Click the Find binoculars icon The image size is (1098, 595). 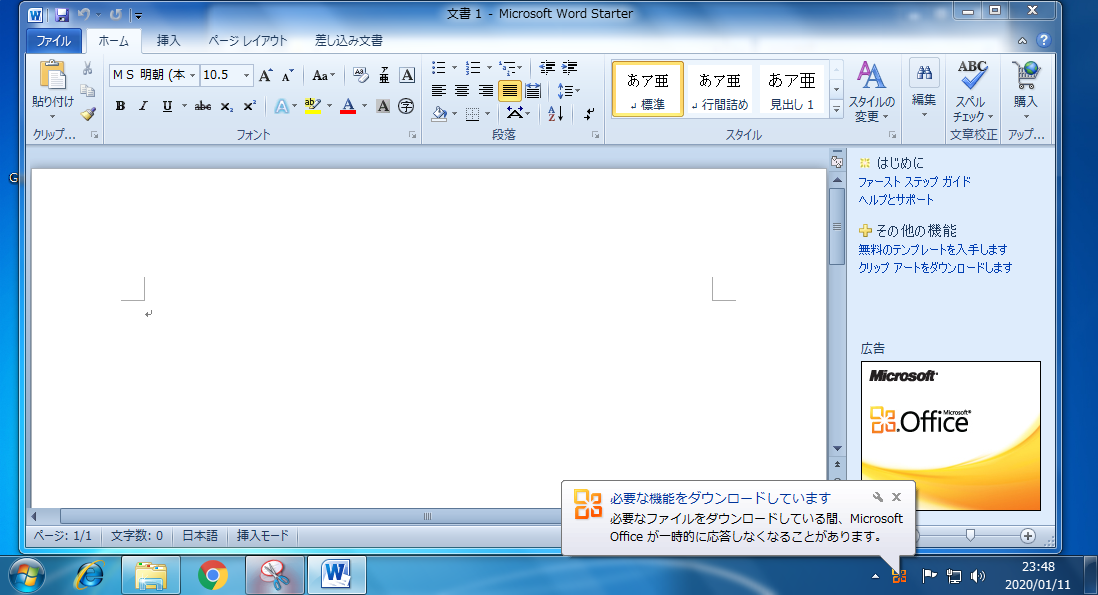point(924,74)
